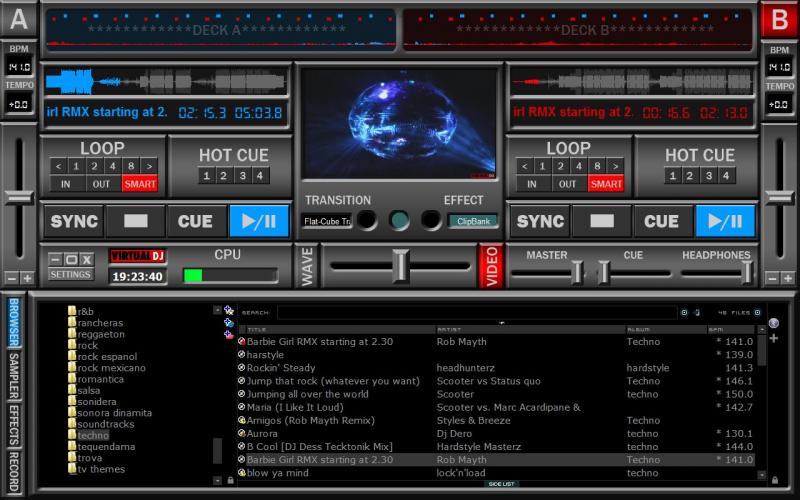Open the SETTINGS dialog
800x500 pixels.
pos(70,274)
